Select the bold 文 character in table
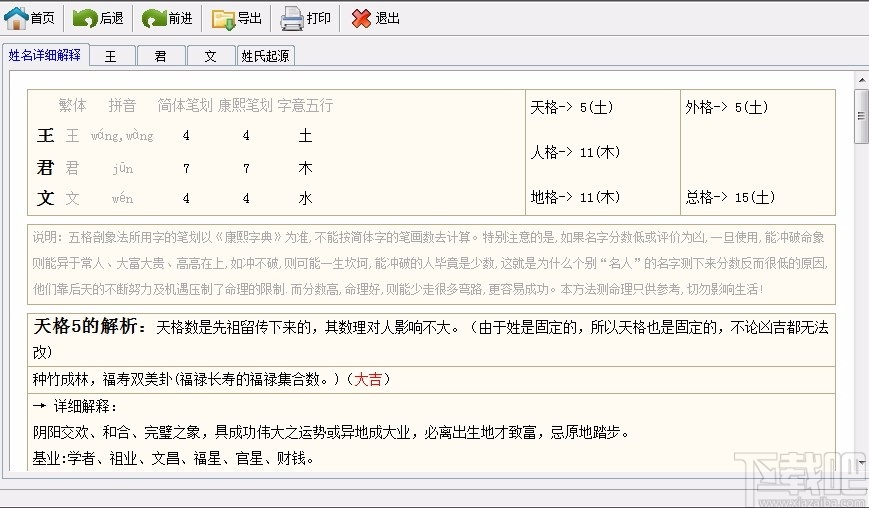 [x=45, y=198]
